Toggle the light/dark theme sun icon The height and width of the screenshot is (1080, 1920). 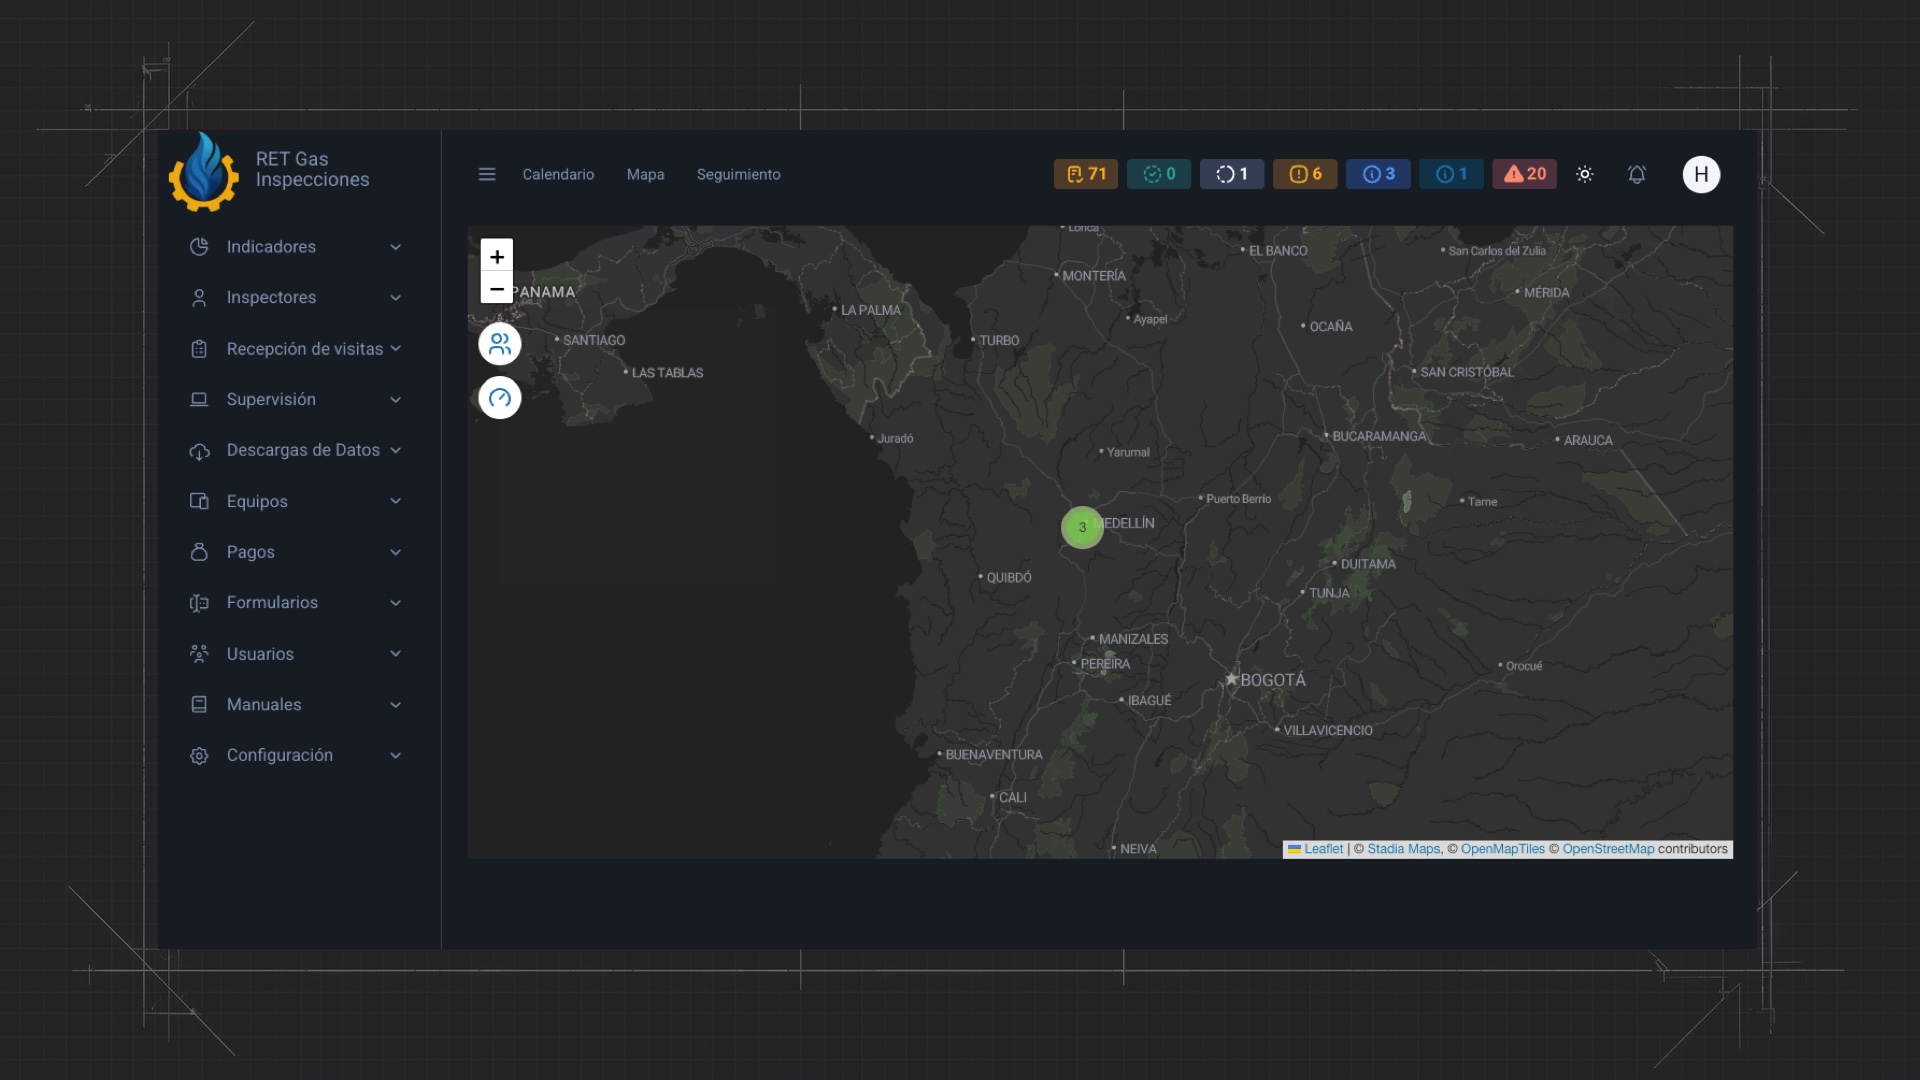(x=1585, y=174)
